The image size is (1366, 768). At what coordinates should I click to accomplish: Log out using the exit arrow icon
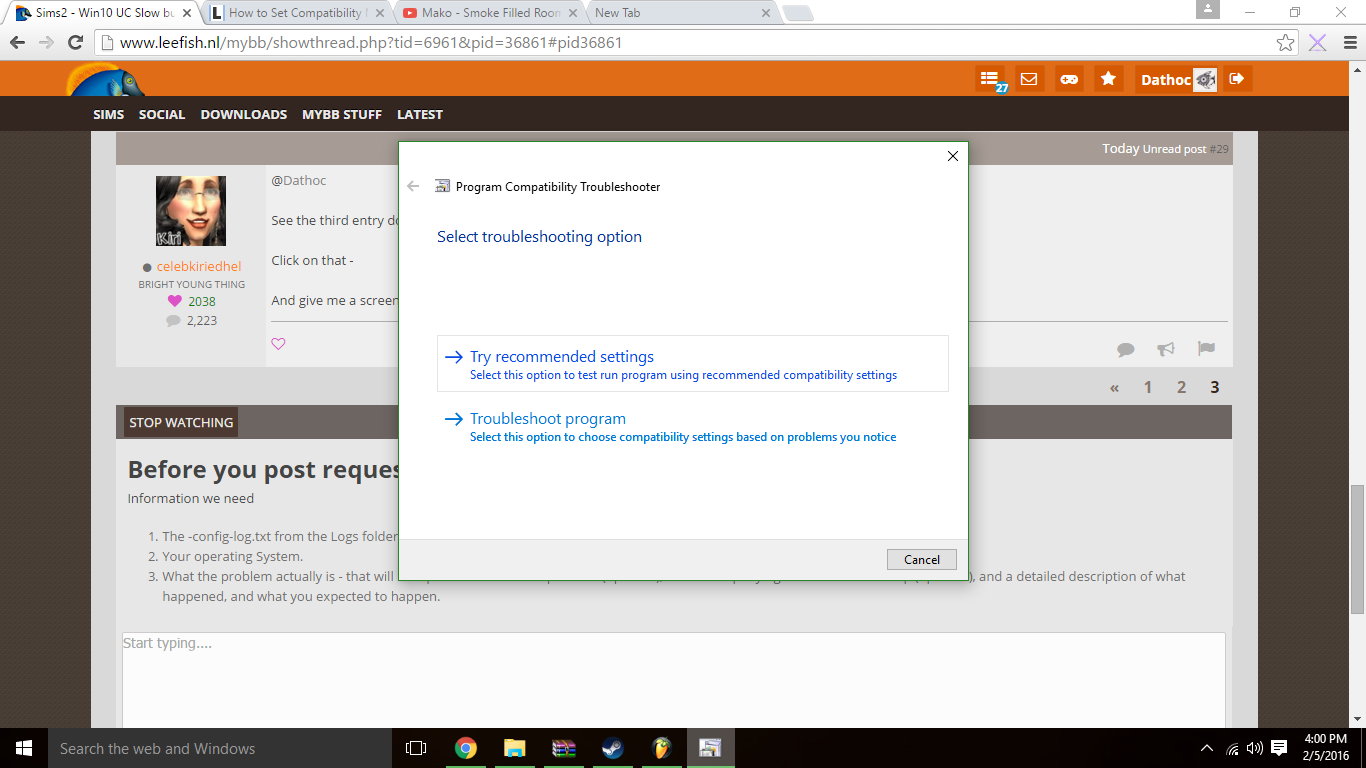click(1237, 79)
